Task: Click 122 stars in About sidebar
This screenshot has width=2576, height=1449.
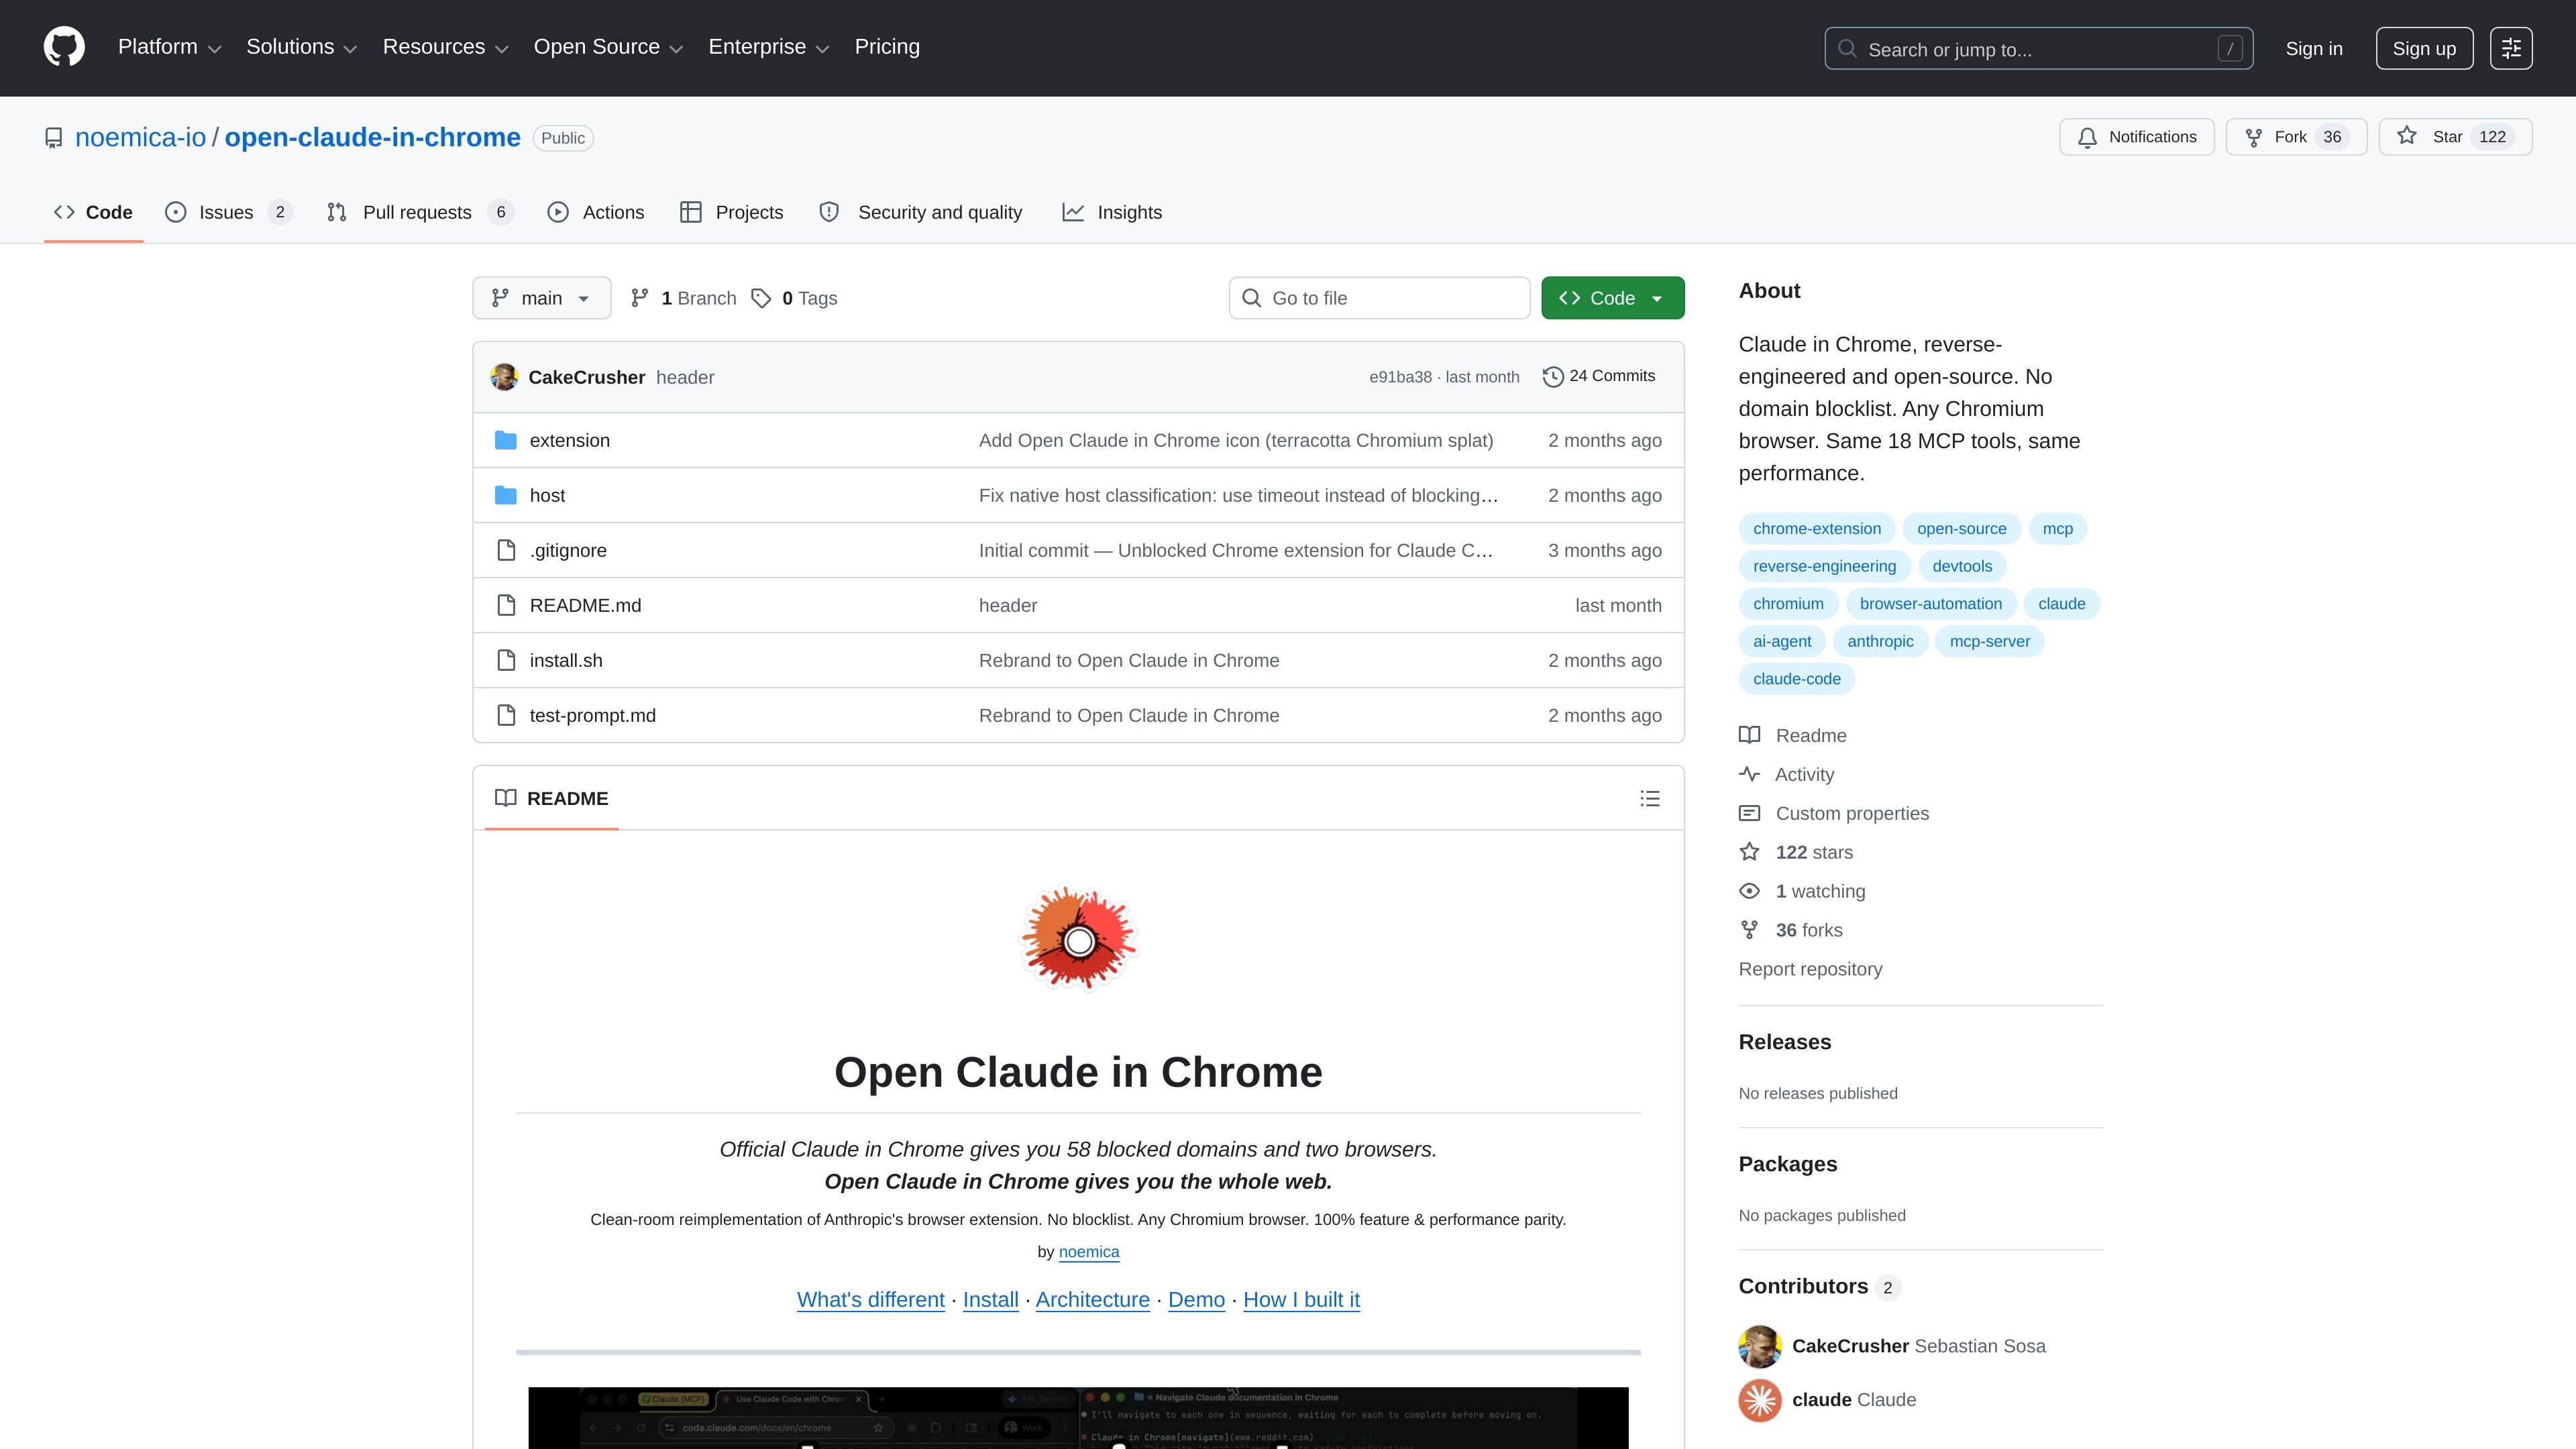Action: point(1796,852)
